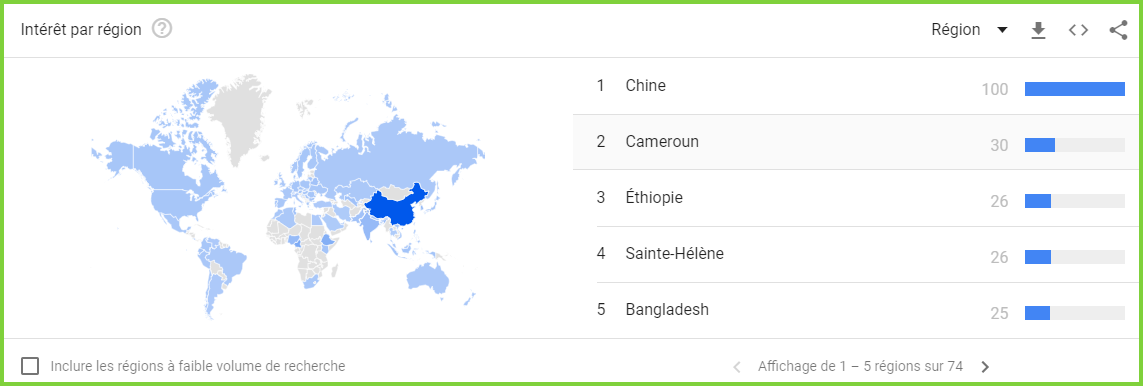
Task: Select the Cameroun row in the ranking
Action: point(857,142)
